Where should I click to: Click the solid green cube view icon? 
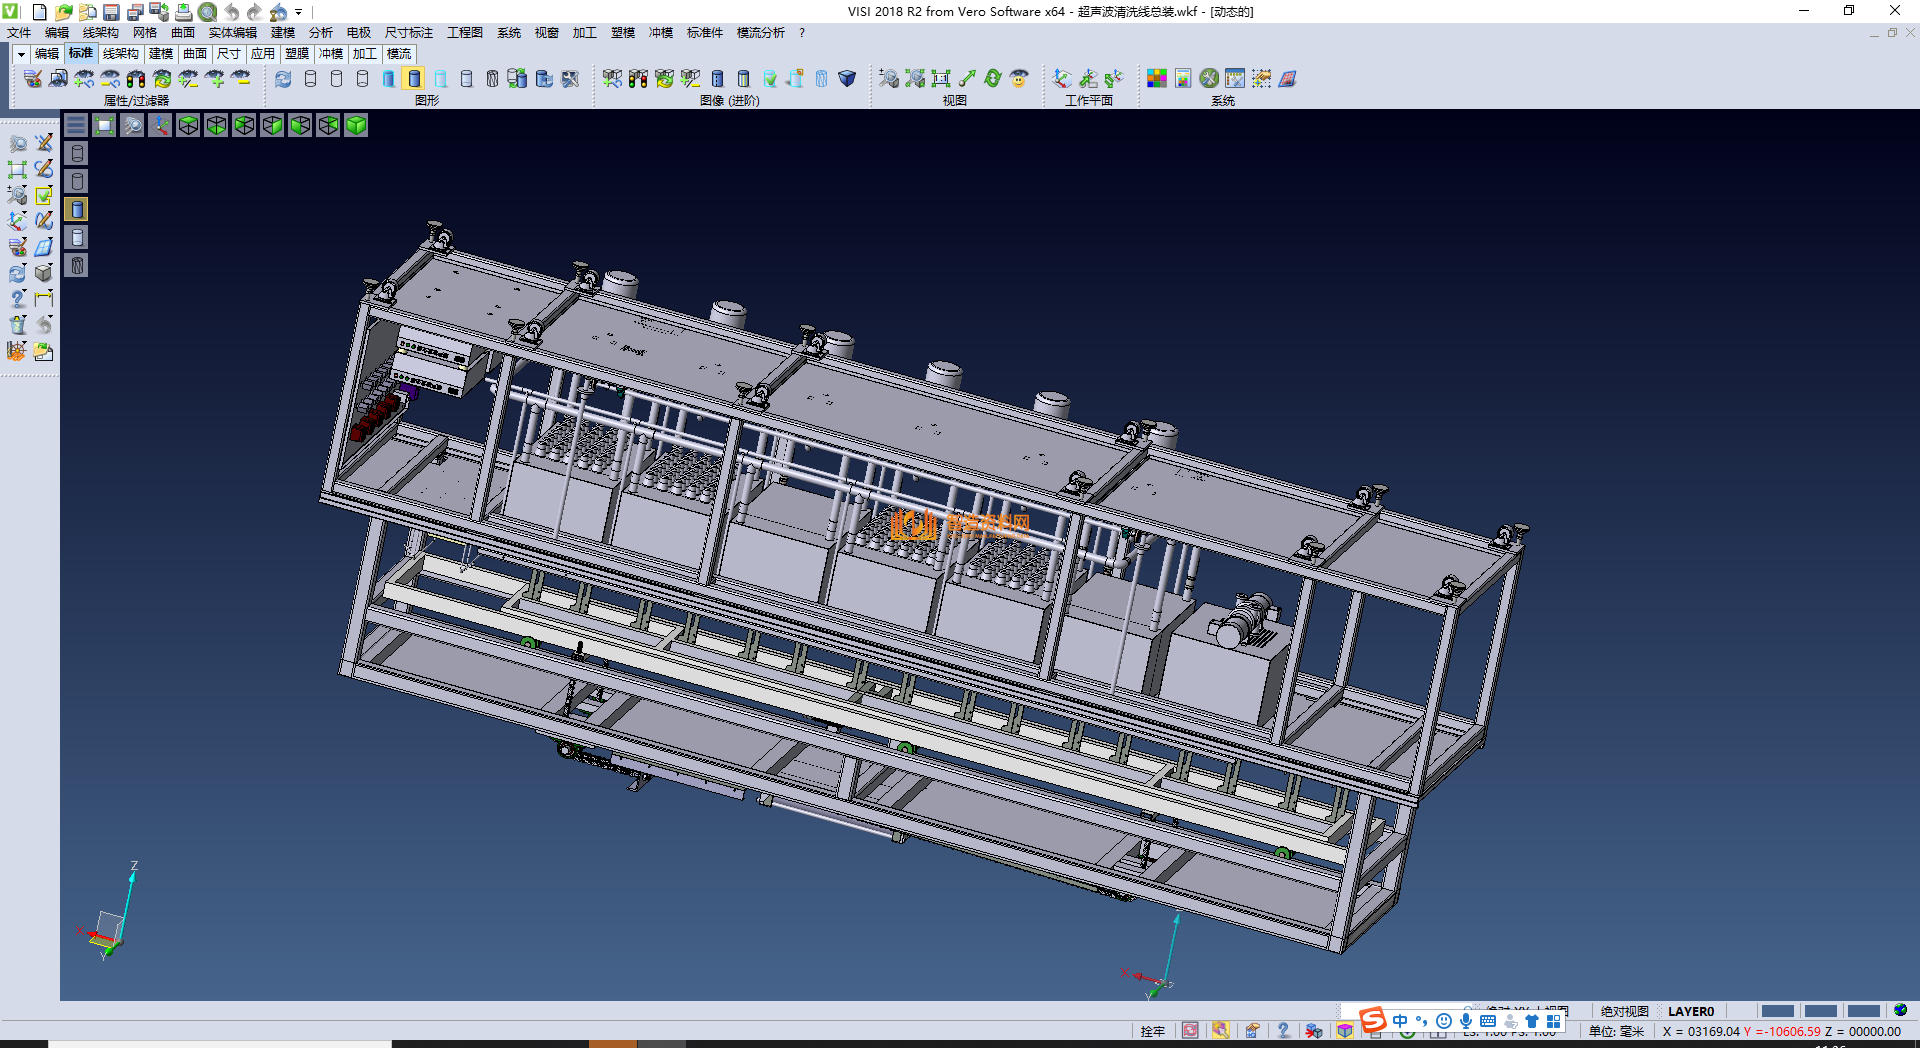pyautogui.click(x=356, y=125)
